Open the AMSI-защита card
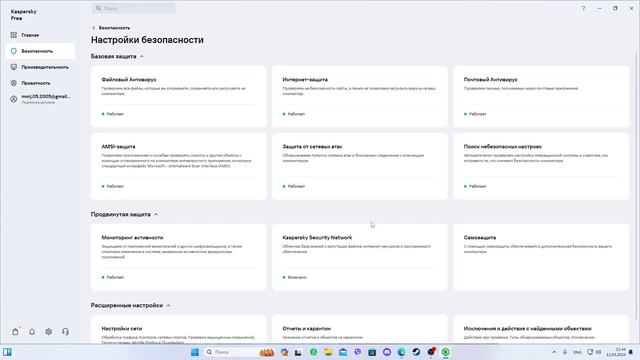 click(x=178, y=166)
